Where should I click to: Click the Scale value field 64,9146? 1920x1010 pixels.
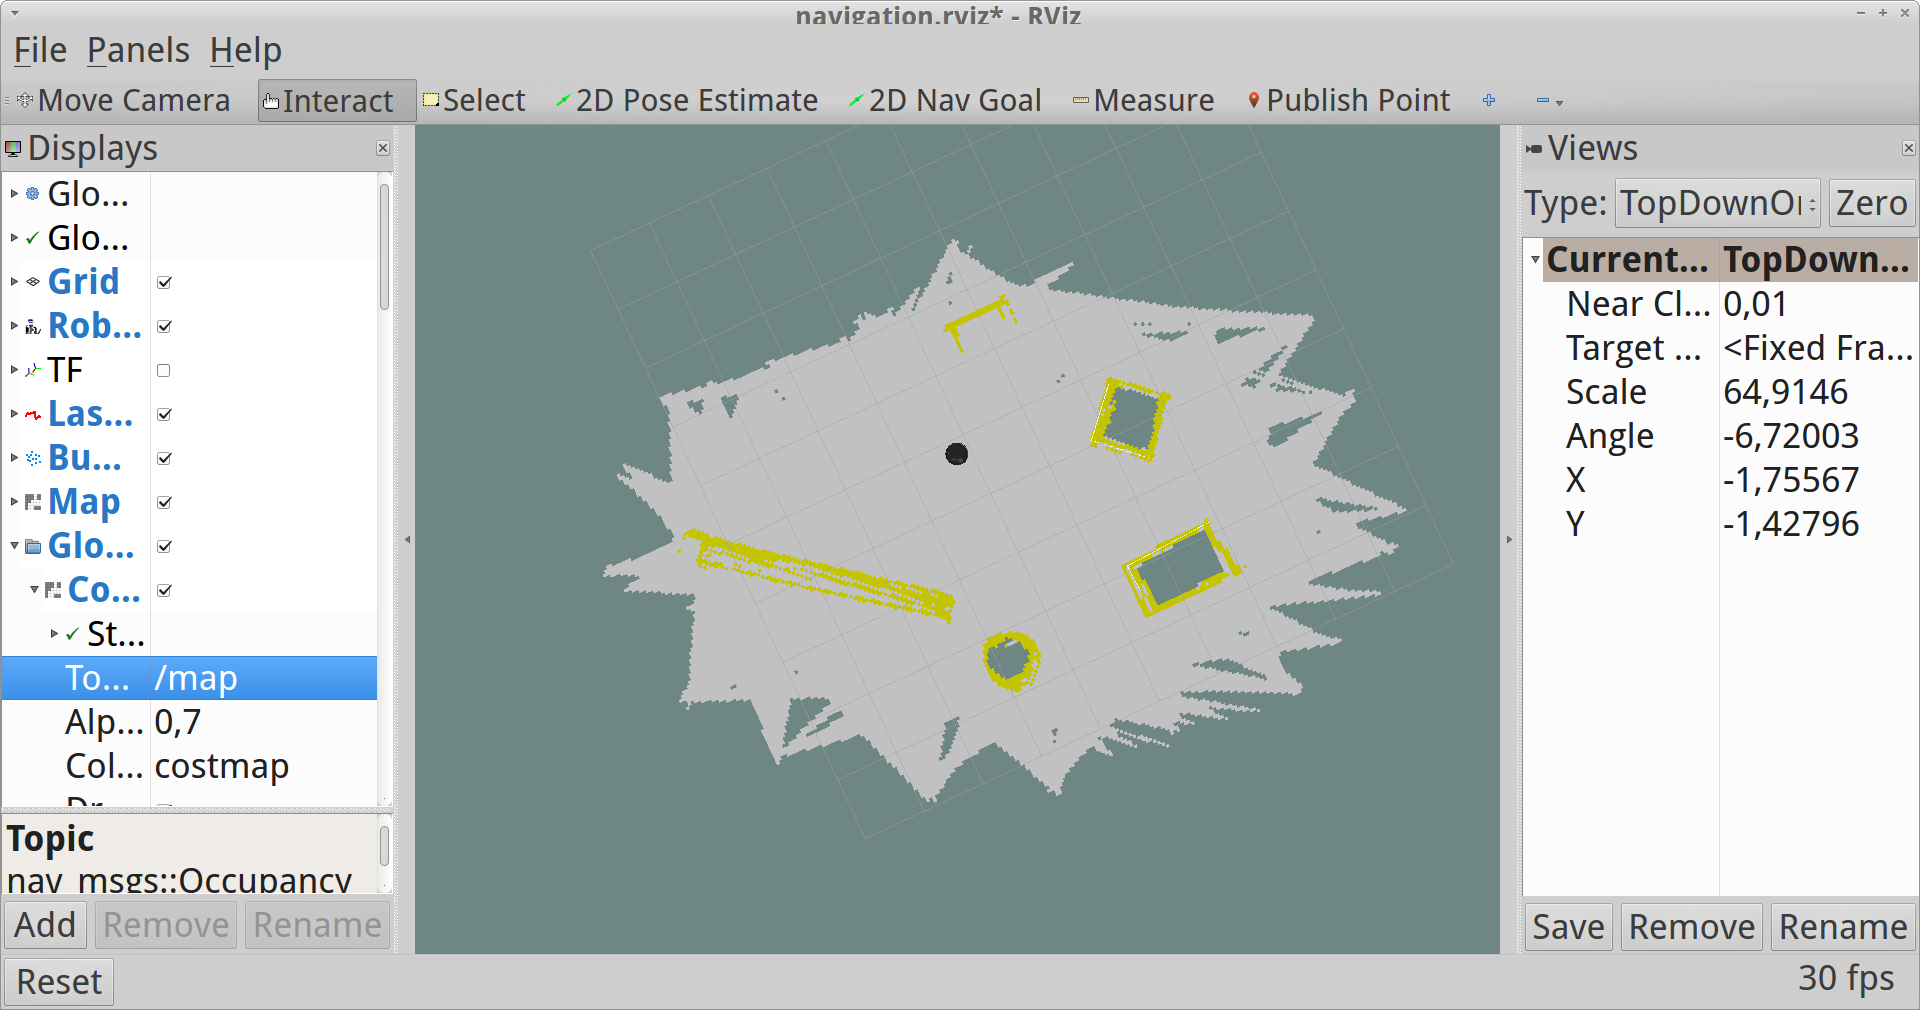[x=1786, y=392]
